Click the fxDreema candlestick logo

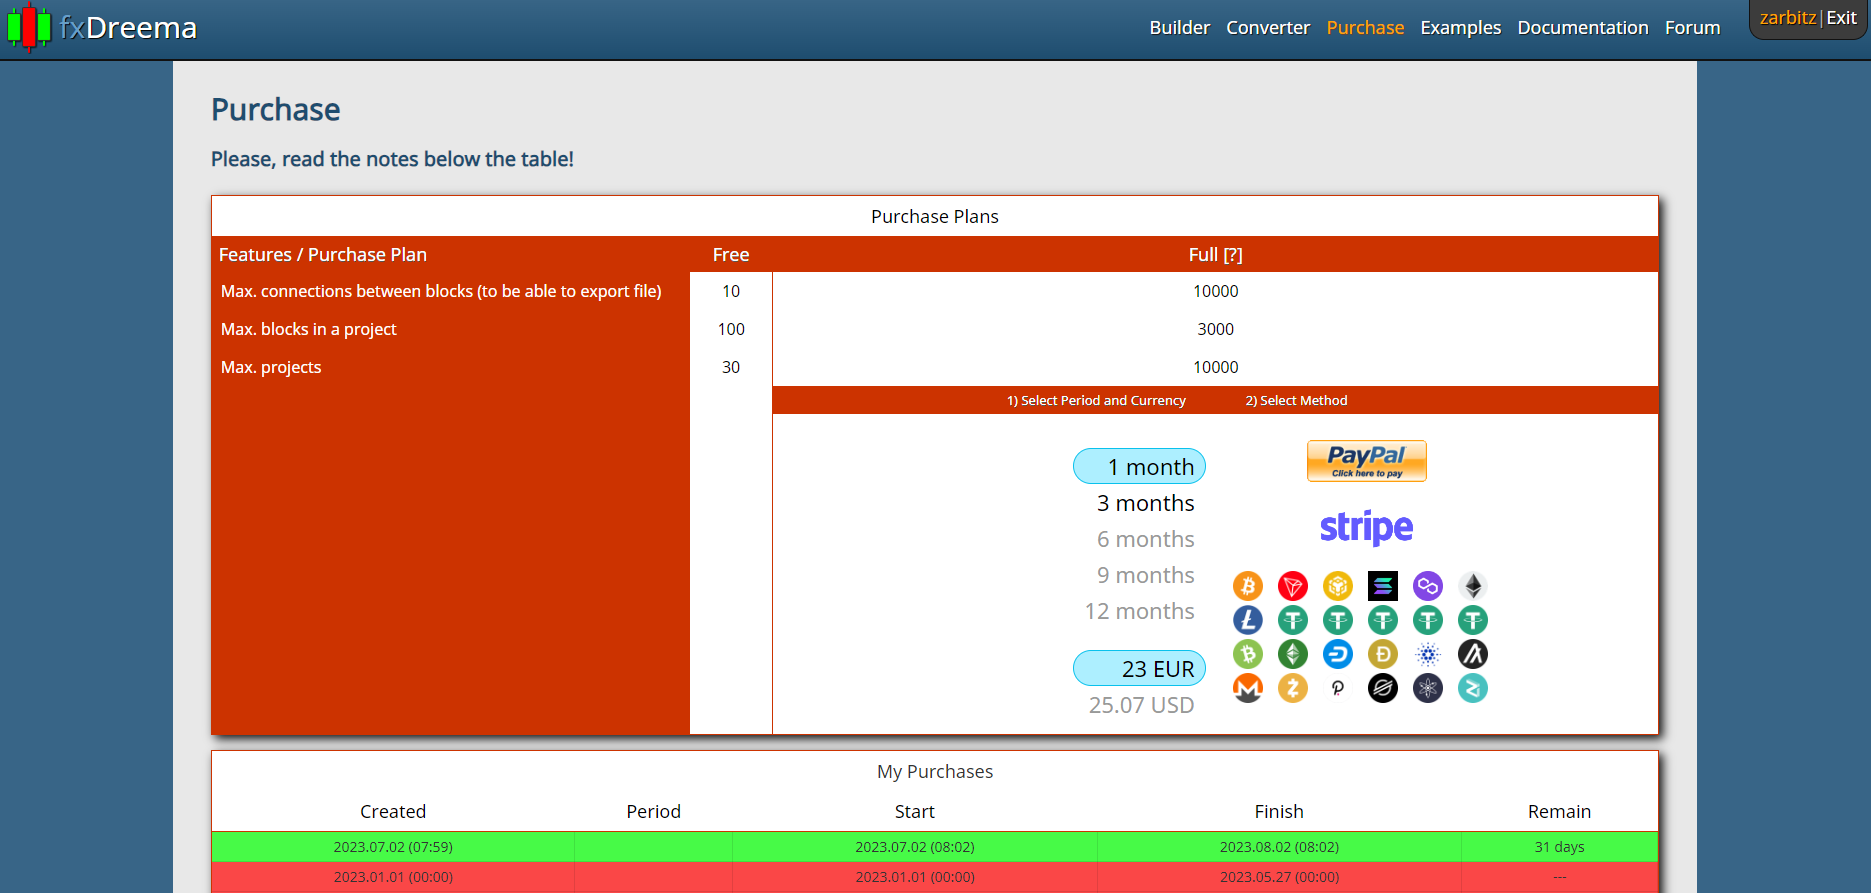click(x=29, y=27)
